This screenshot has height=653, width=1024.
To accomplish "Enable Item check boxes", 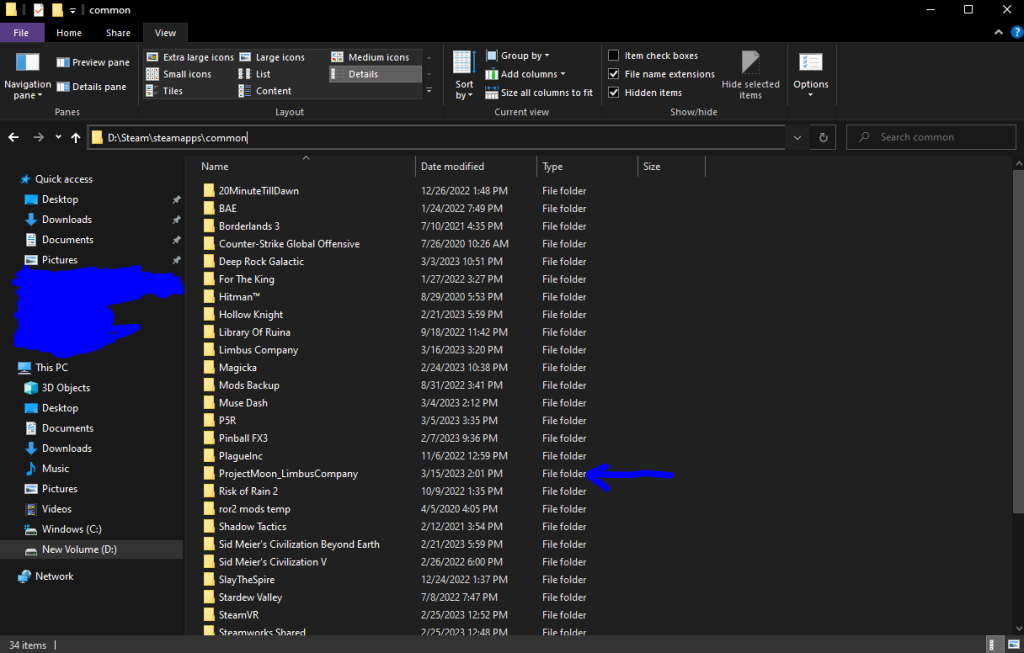I will [614, 55].
